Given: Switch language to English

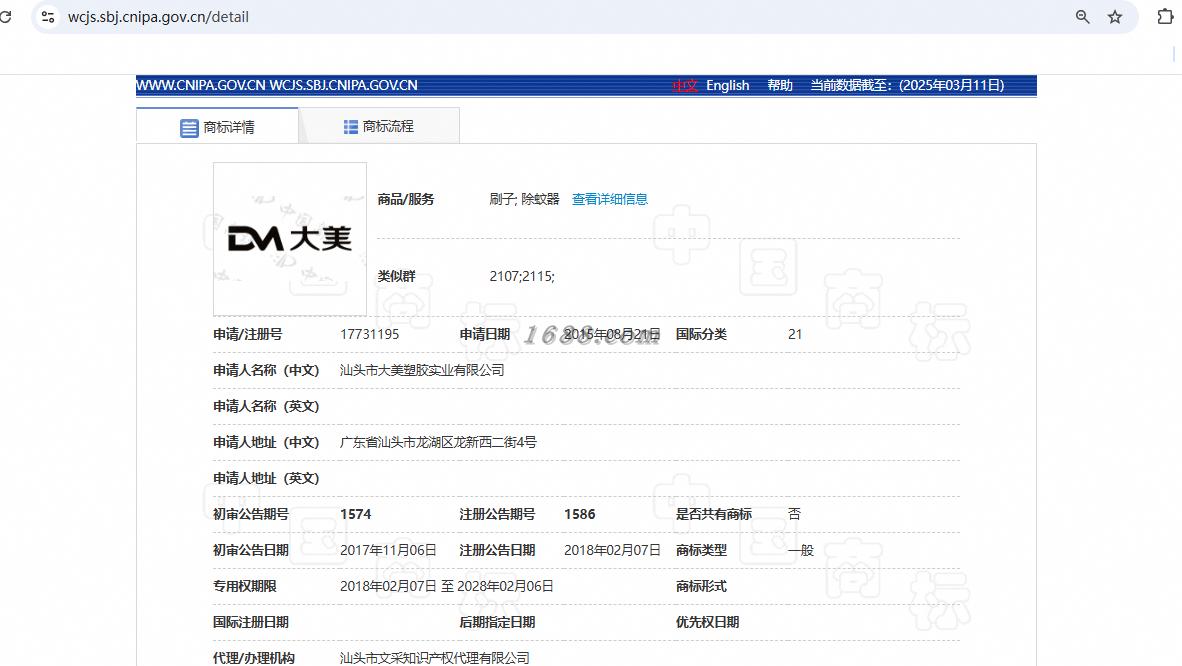Looking at the screenshot, I should pyautogui.click(x=727, y=85).
